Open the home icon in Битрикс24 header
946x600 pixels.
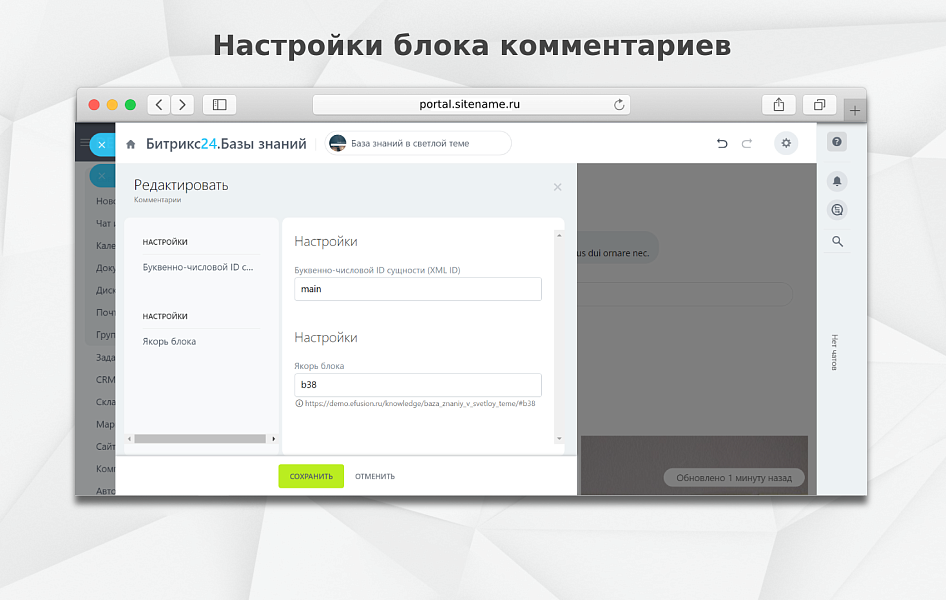130,143
